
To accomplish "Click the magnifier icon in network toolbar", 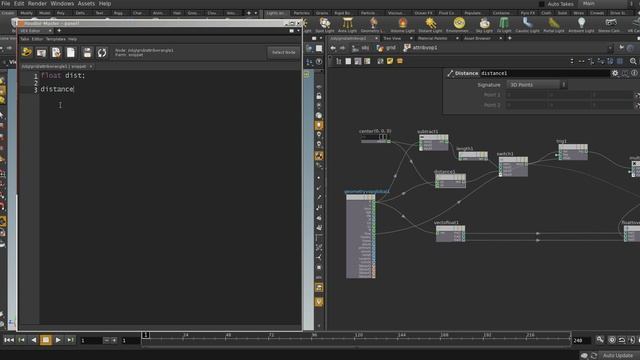I will click(x=633, y=61).
